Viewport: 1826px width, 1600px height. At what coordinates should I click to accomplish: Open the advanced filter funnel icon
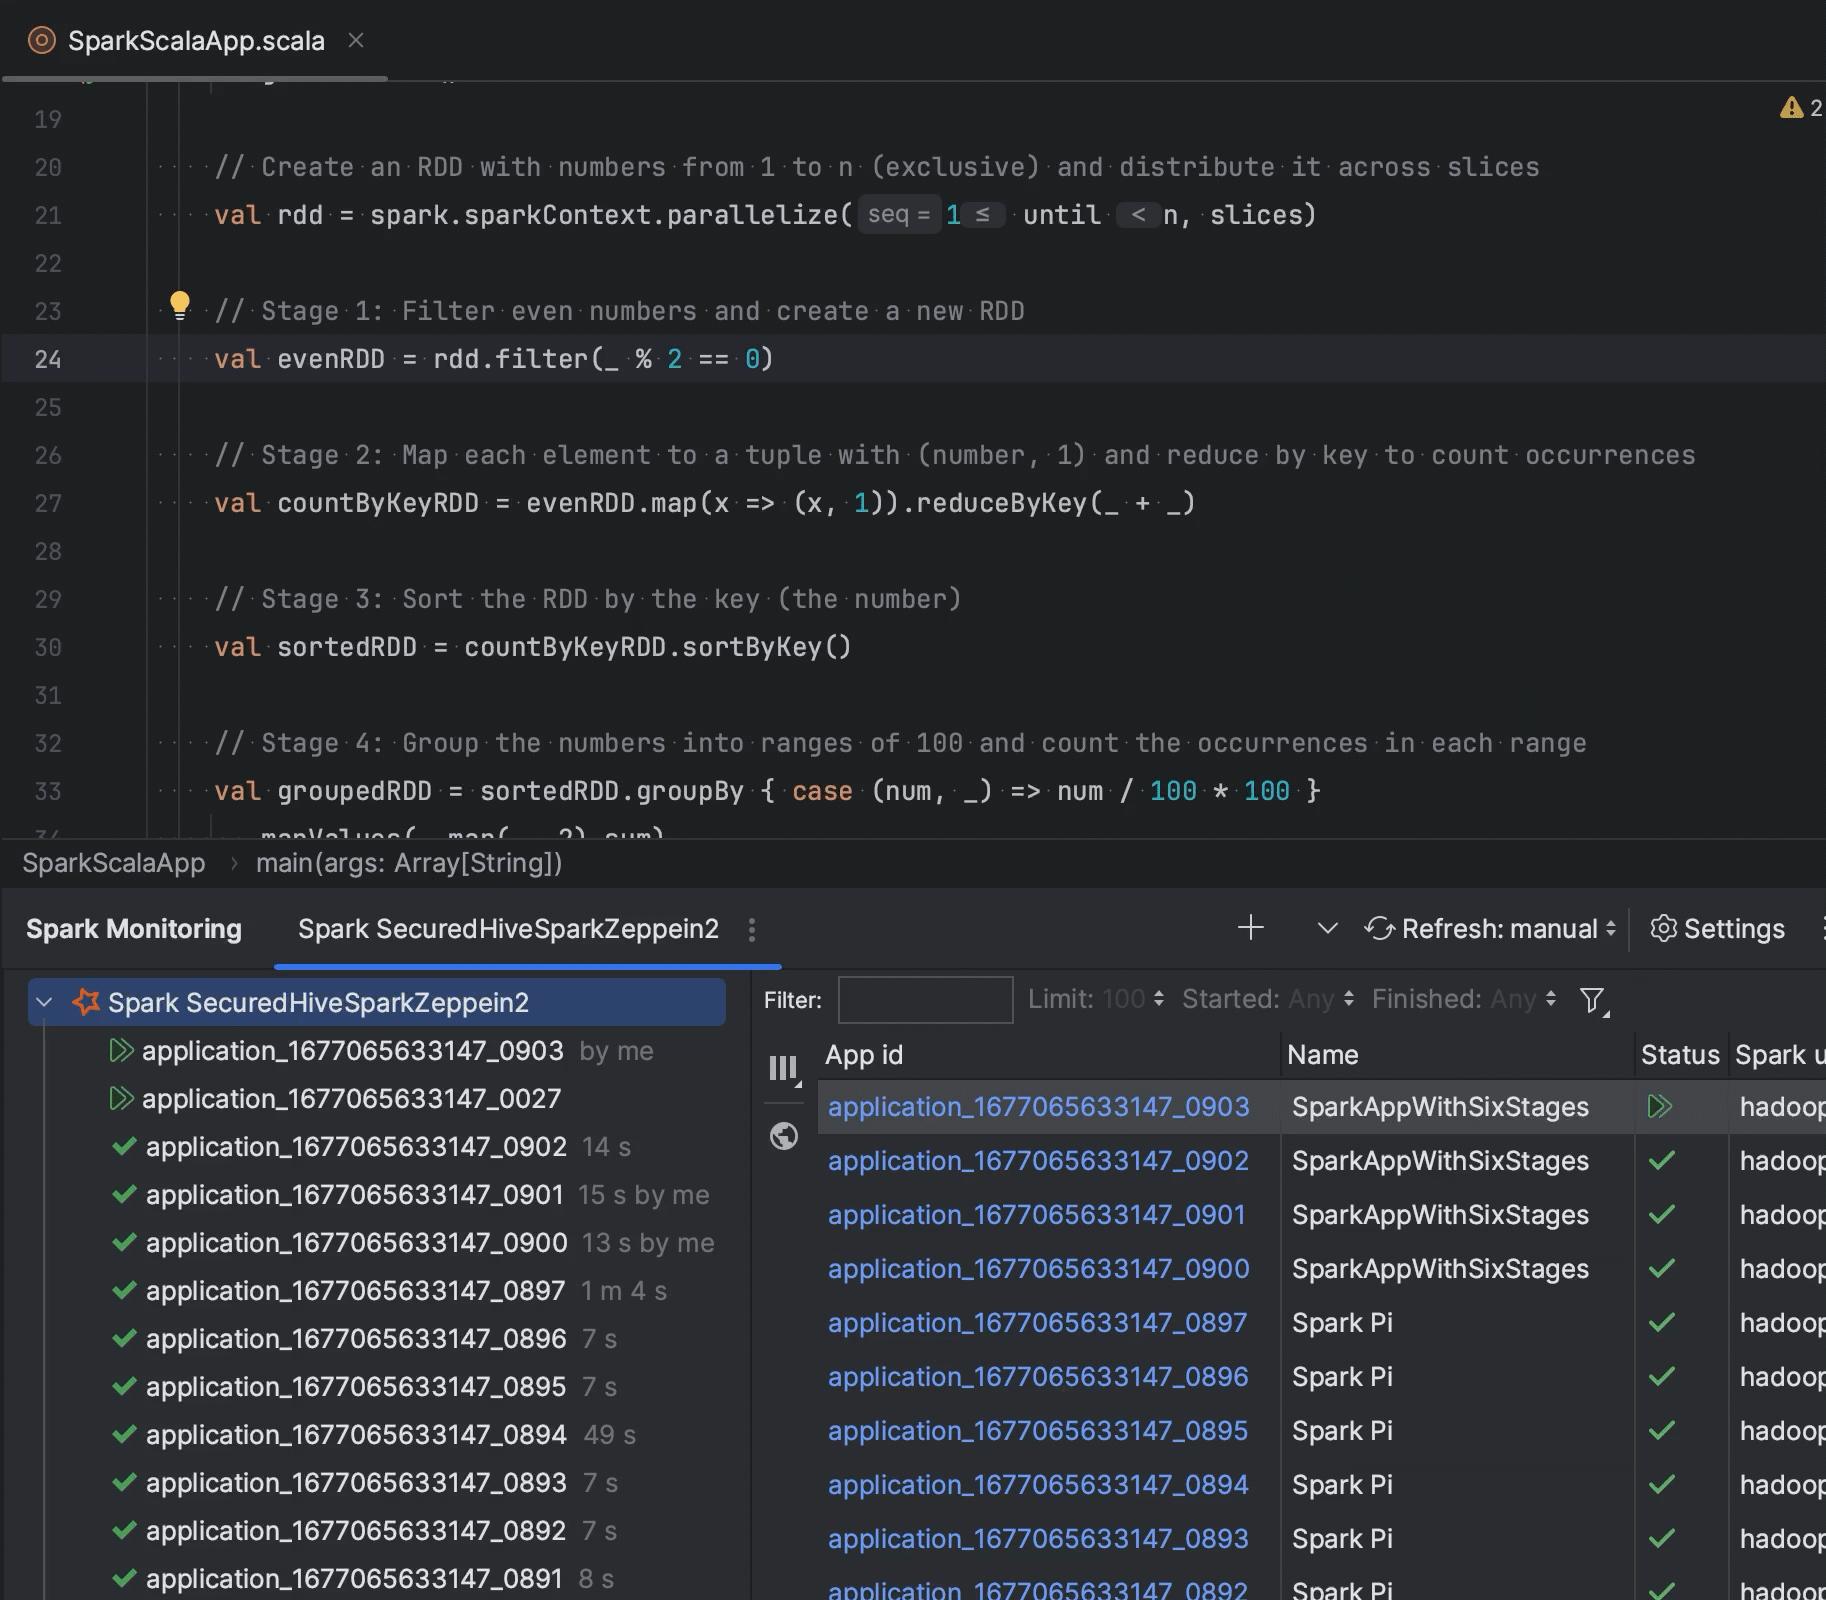pyautogui.click(x=1590, y=1000)
